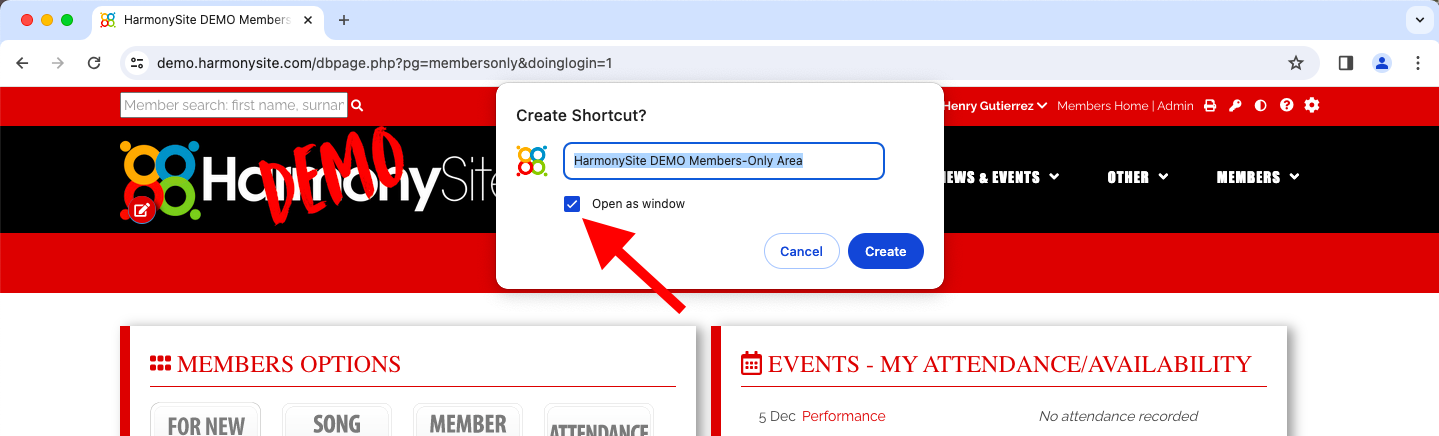Click the Song options button
Image resolution: width=1439 pixels, height=436 pixels.
point(337,420)
